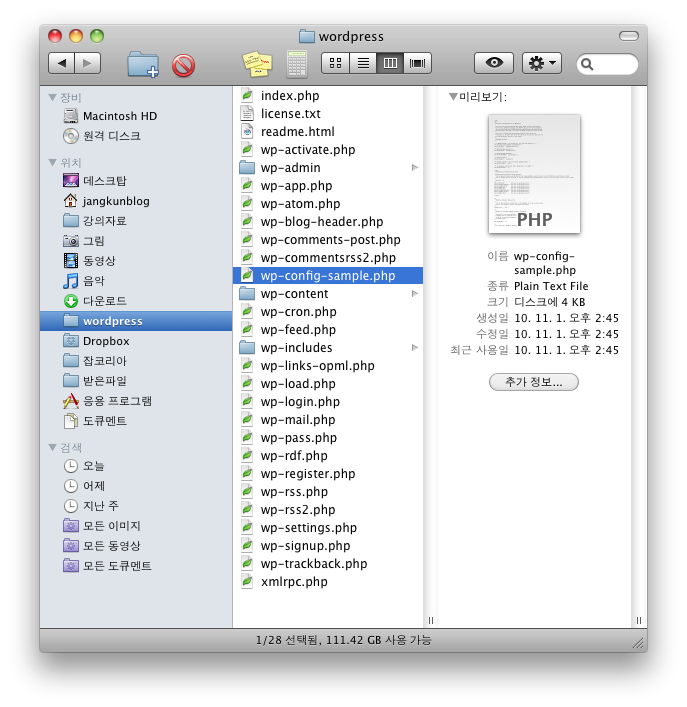Select wp-cron.php file

(x=328, y=312)
